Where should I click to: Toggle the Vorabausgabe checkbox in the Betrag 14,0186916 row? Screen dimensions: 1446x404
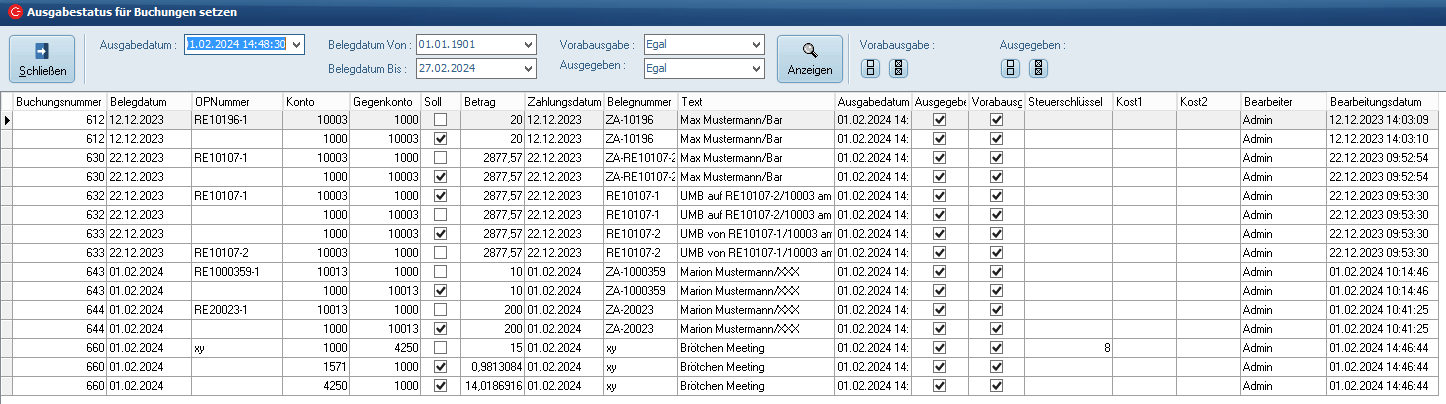pos(996,386)
